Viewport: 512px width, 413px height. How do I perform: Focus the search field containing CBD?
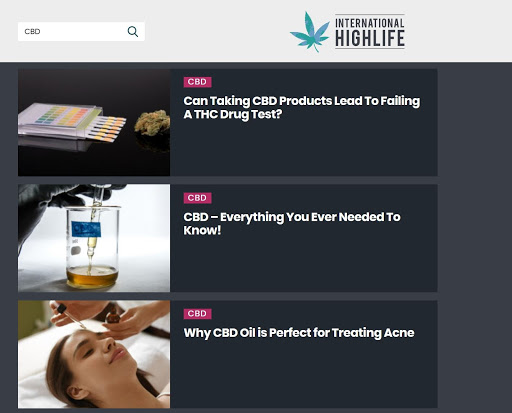point(81,32)
